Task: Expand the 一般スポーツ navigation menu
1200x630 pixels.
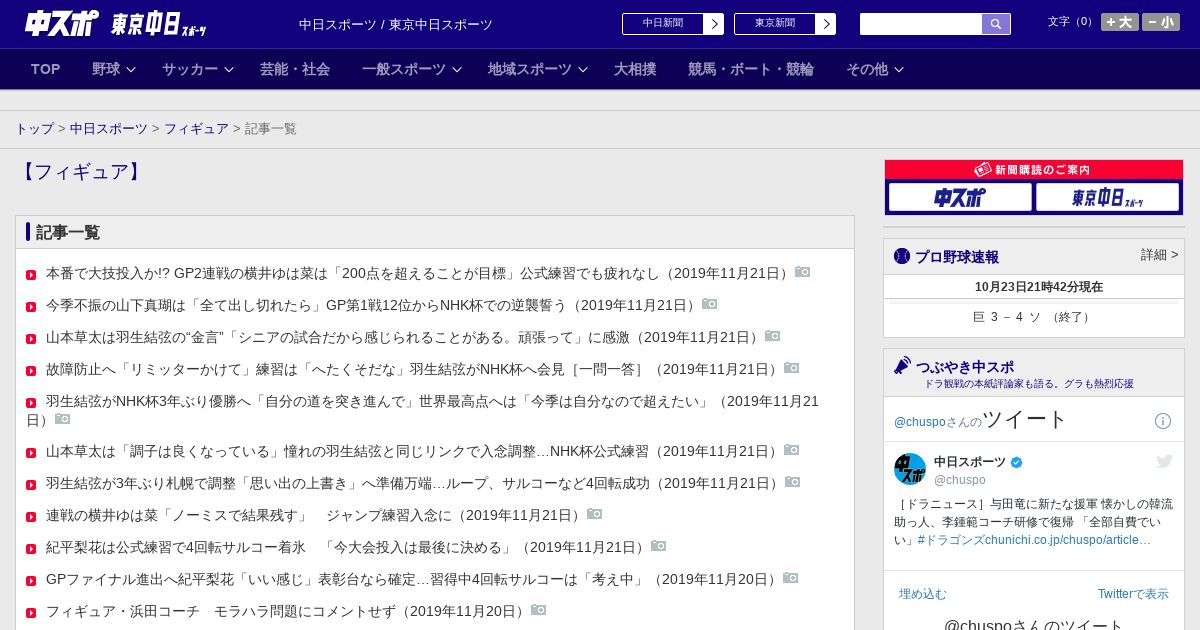Action: tap(412, 69)
